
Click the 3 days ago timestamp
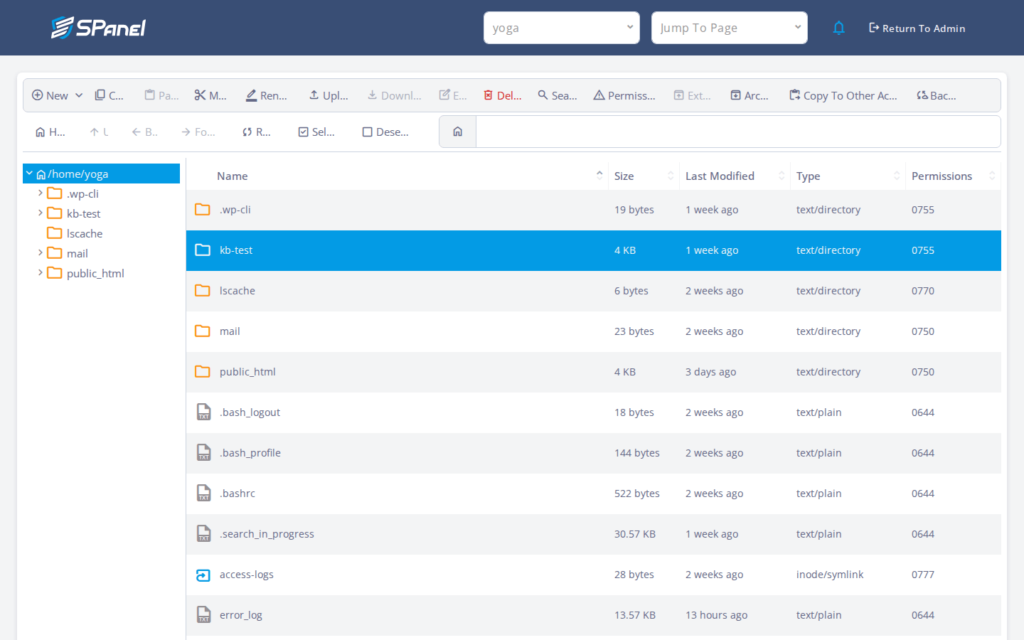tap(711, 372)
